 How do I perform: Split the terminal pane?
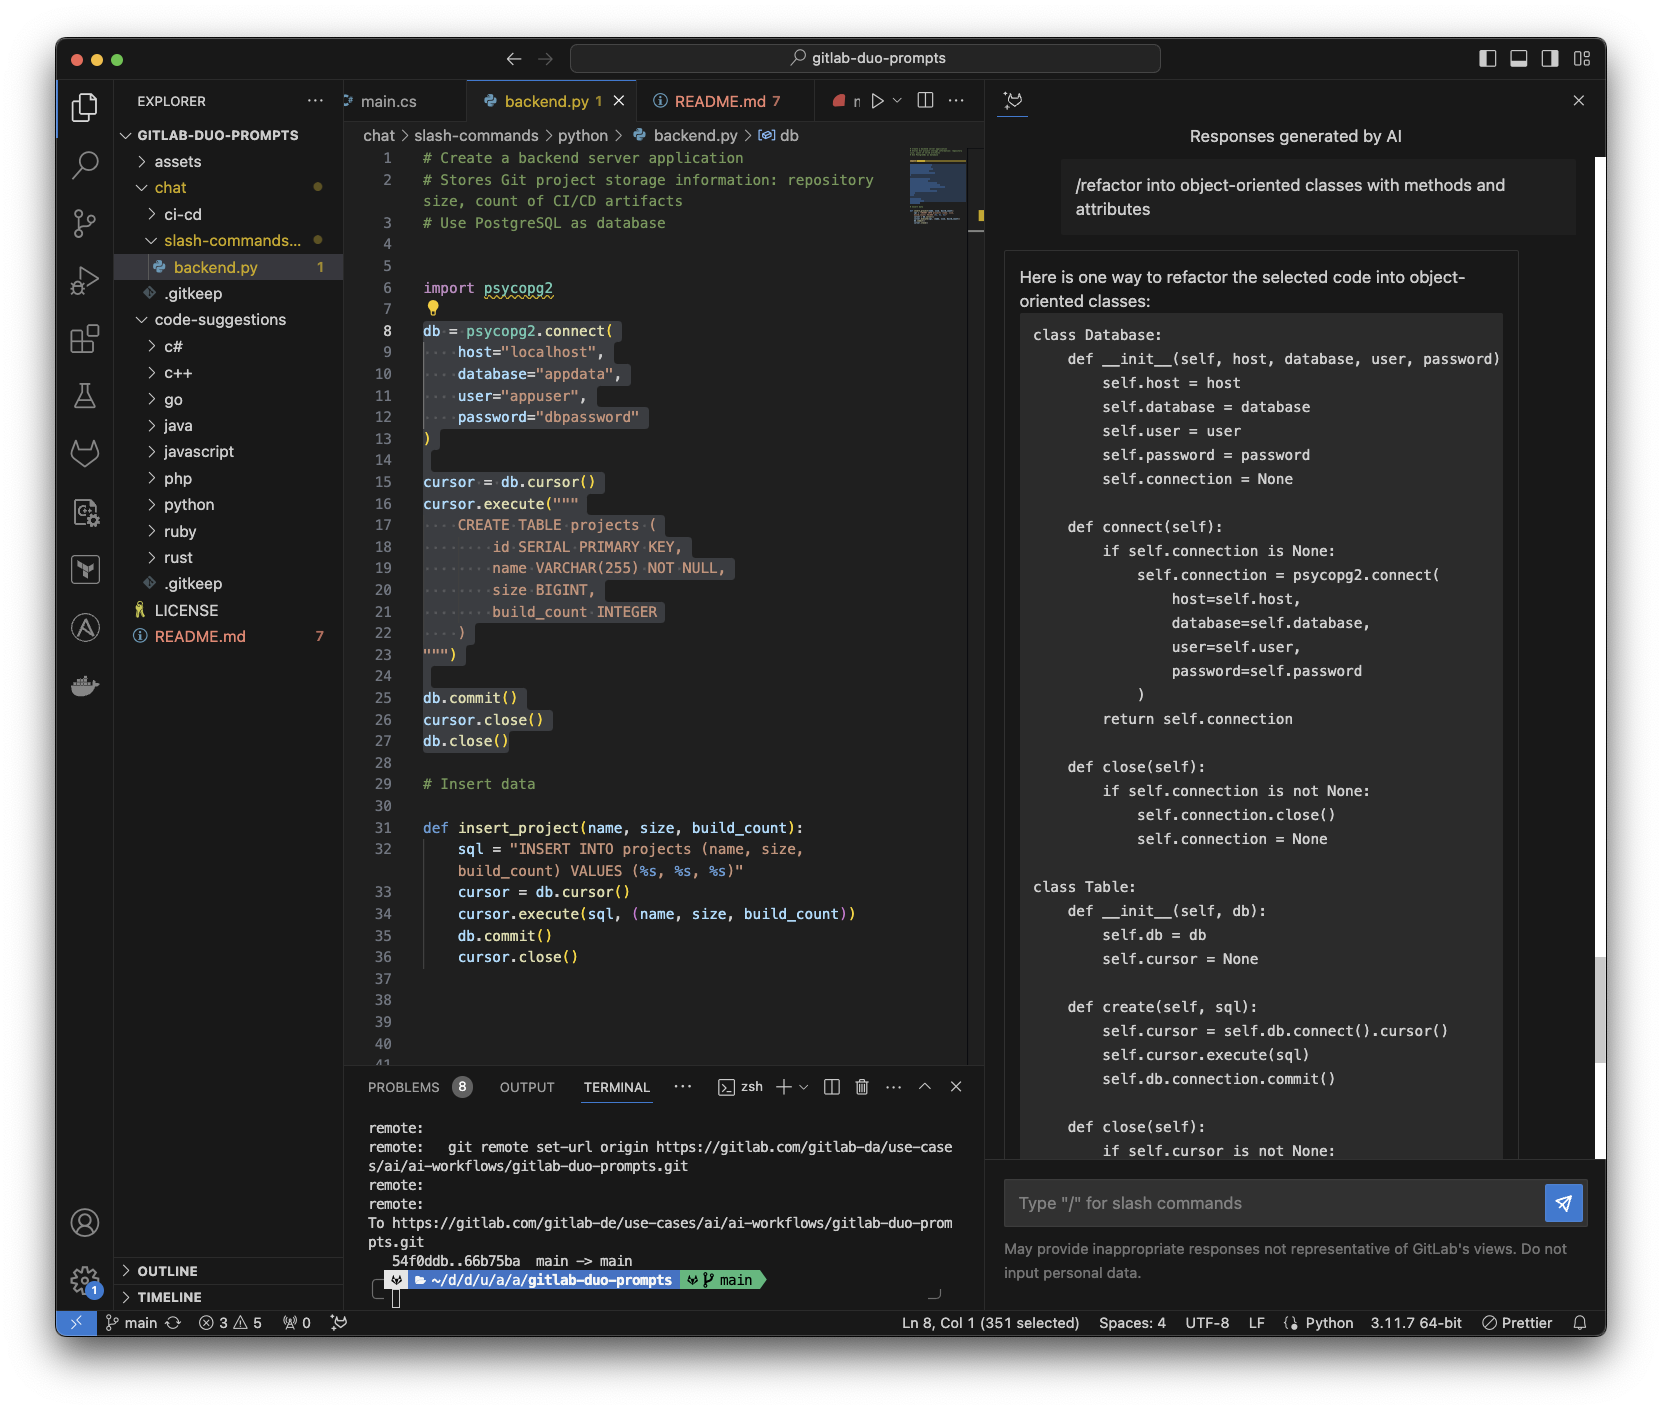(x=831, y=1087)
